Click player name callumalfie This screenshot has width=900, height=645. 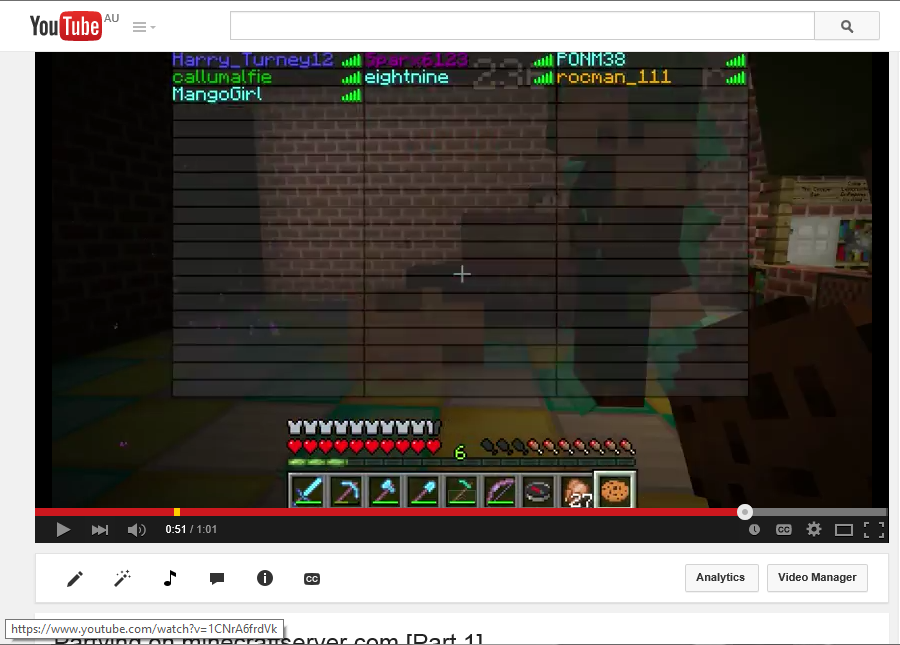[x=222, y=77]
